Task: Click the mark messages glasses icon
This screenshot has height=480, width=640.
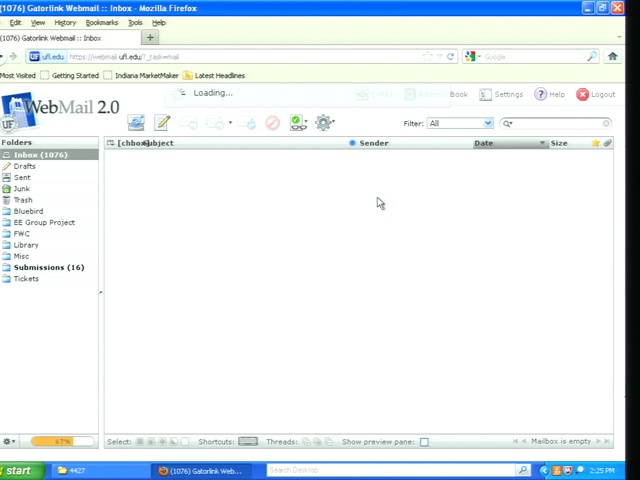Action: 298,122
